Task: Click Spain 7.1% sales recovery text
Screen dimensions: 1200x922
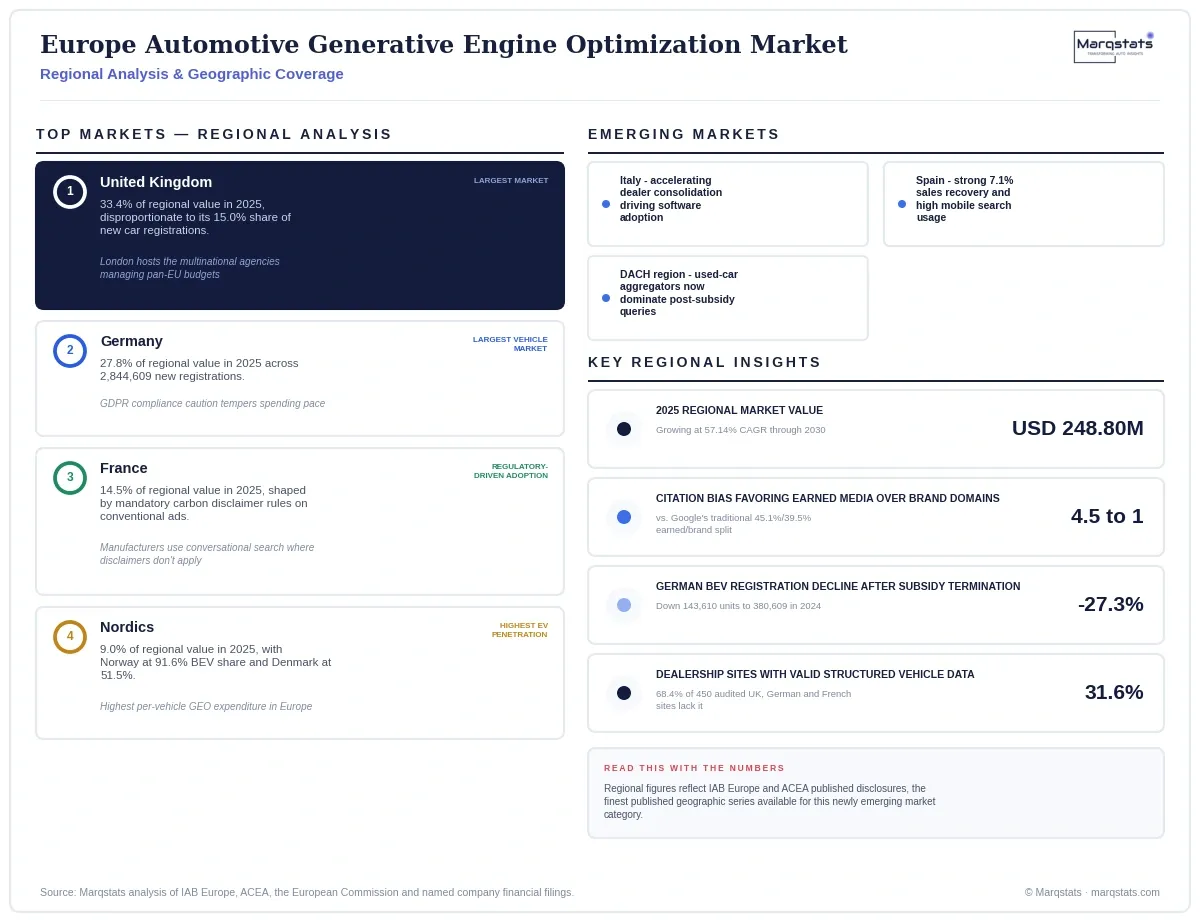Action: click(965, 199)
